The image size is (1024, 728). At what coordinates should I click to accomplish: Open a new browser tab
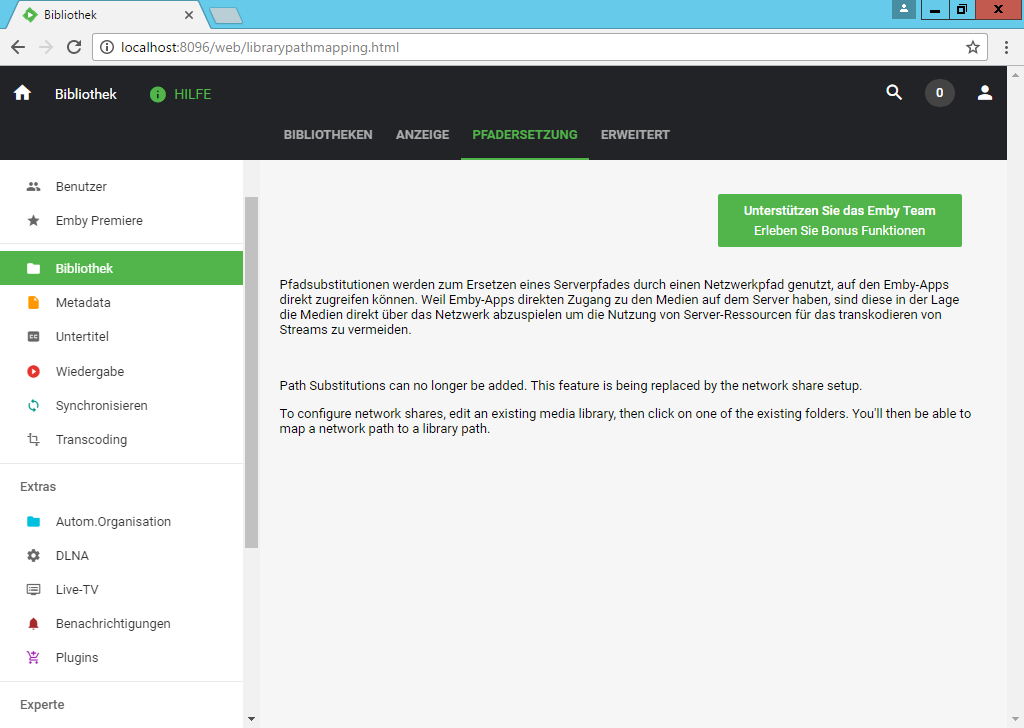[227, 16]
